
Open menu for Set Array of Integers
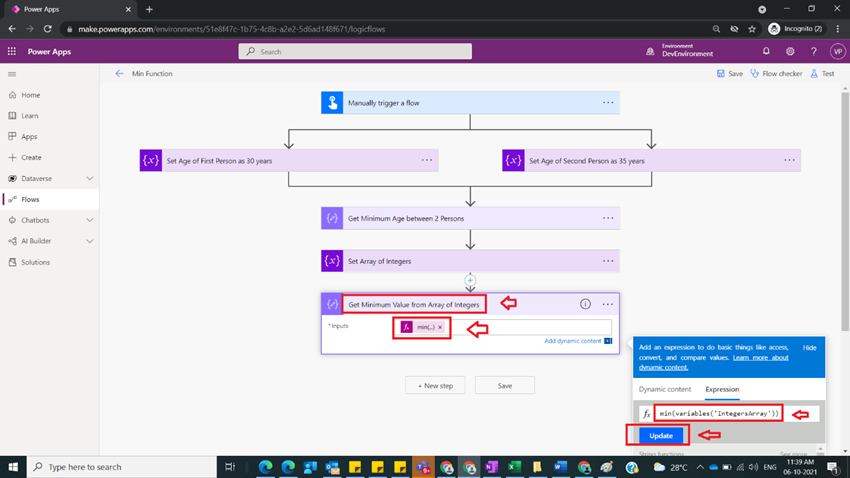(608, 261)
